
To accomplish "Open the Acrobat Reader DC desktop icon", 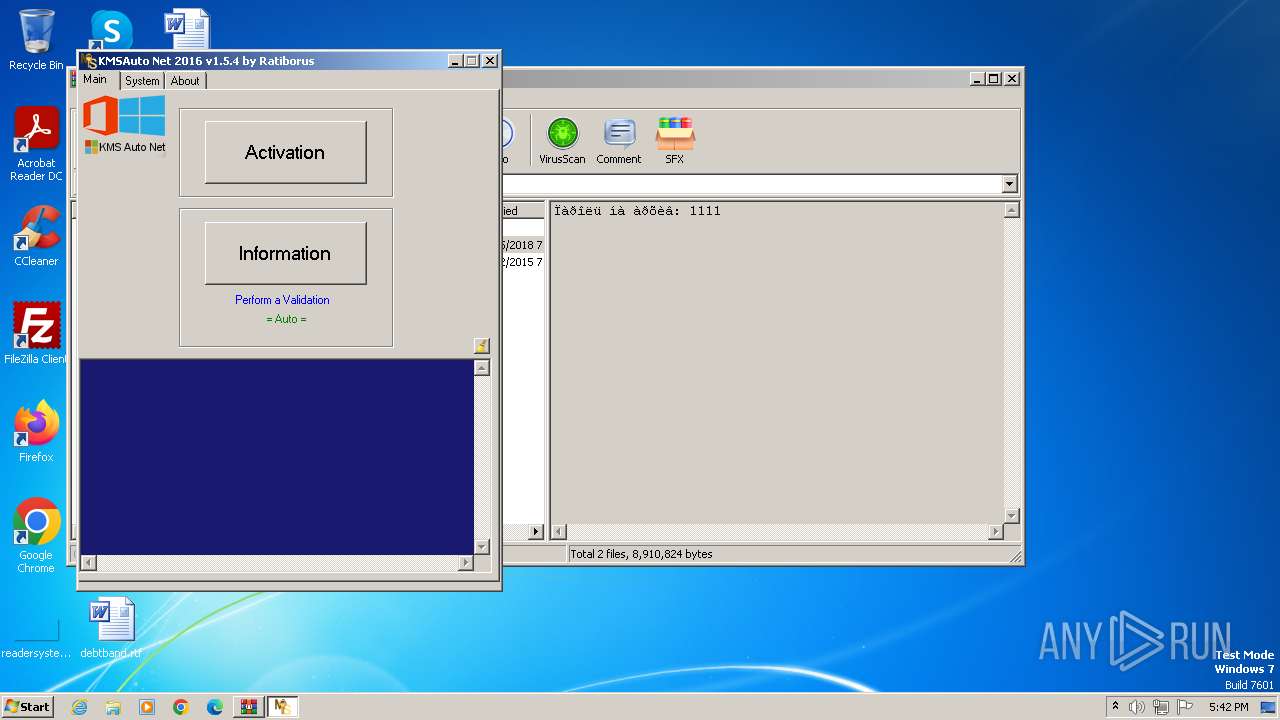I will pyautogui.click(x=36, y=144).
